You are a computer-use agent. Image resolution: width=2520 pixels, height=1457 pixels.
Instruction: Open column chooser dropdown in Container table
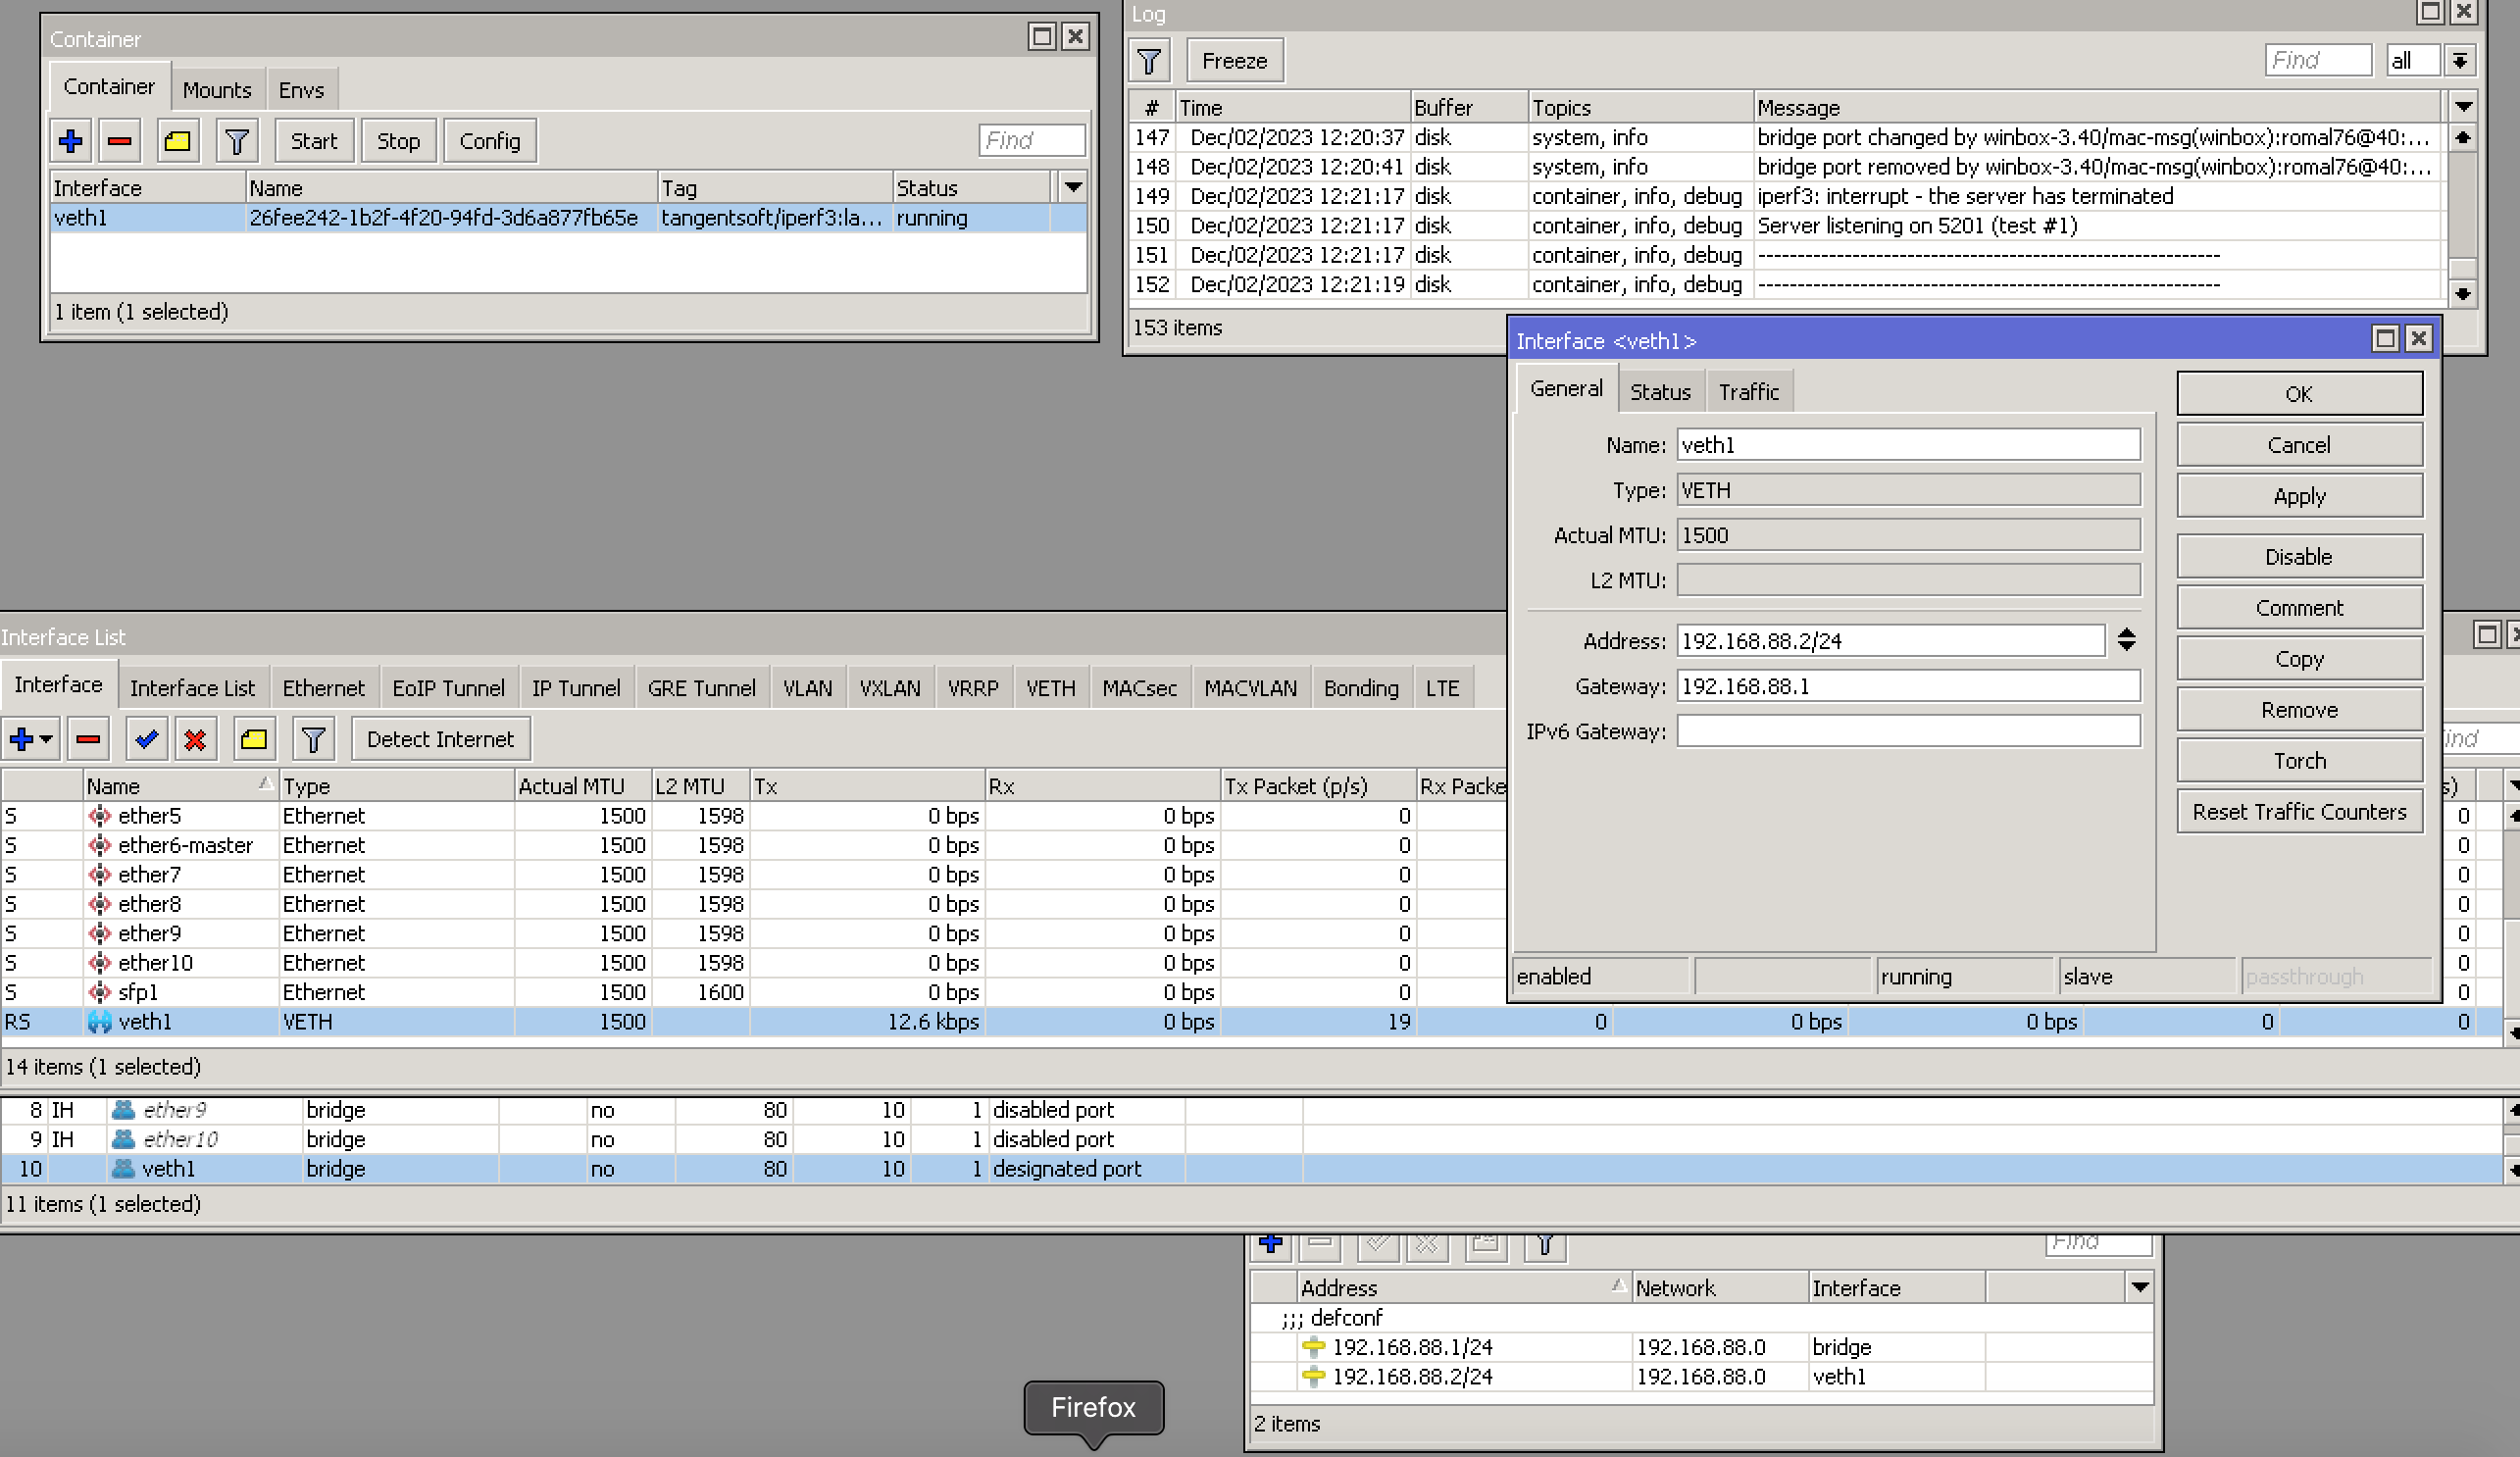(1073, 187)
